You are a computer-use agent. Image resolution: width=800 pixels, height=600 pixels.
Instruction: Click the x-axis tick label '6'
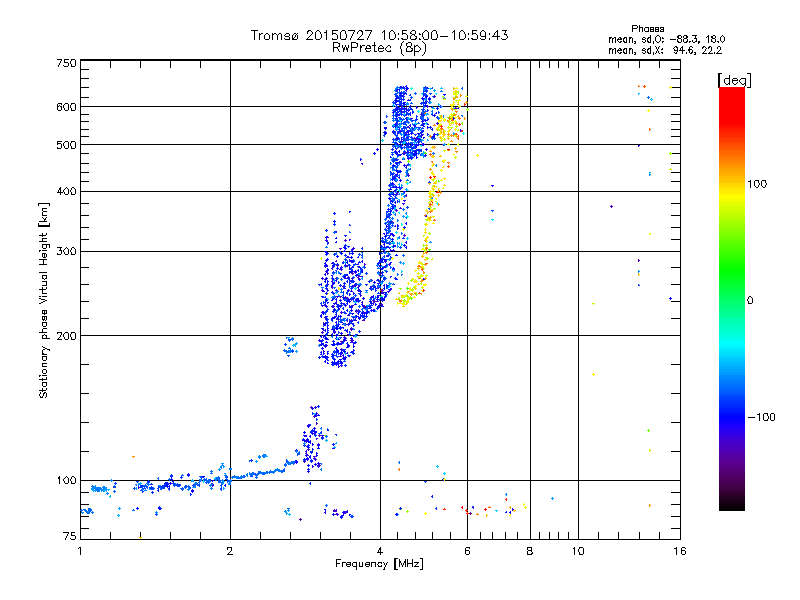point(467,551)
